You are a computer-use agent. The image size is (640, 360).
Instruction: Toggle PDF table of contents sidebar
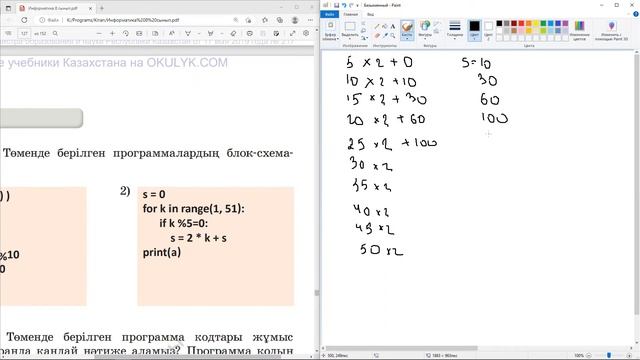pyautogui.click(x=8, y=33)
